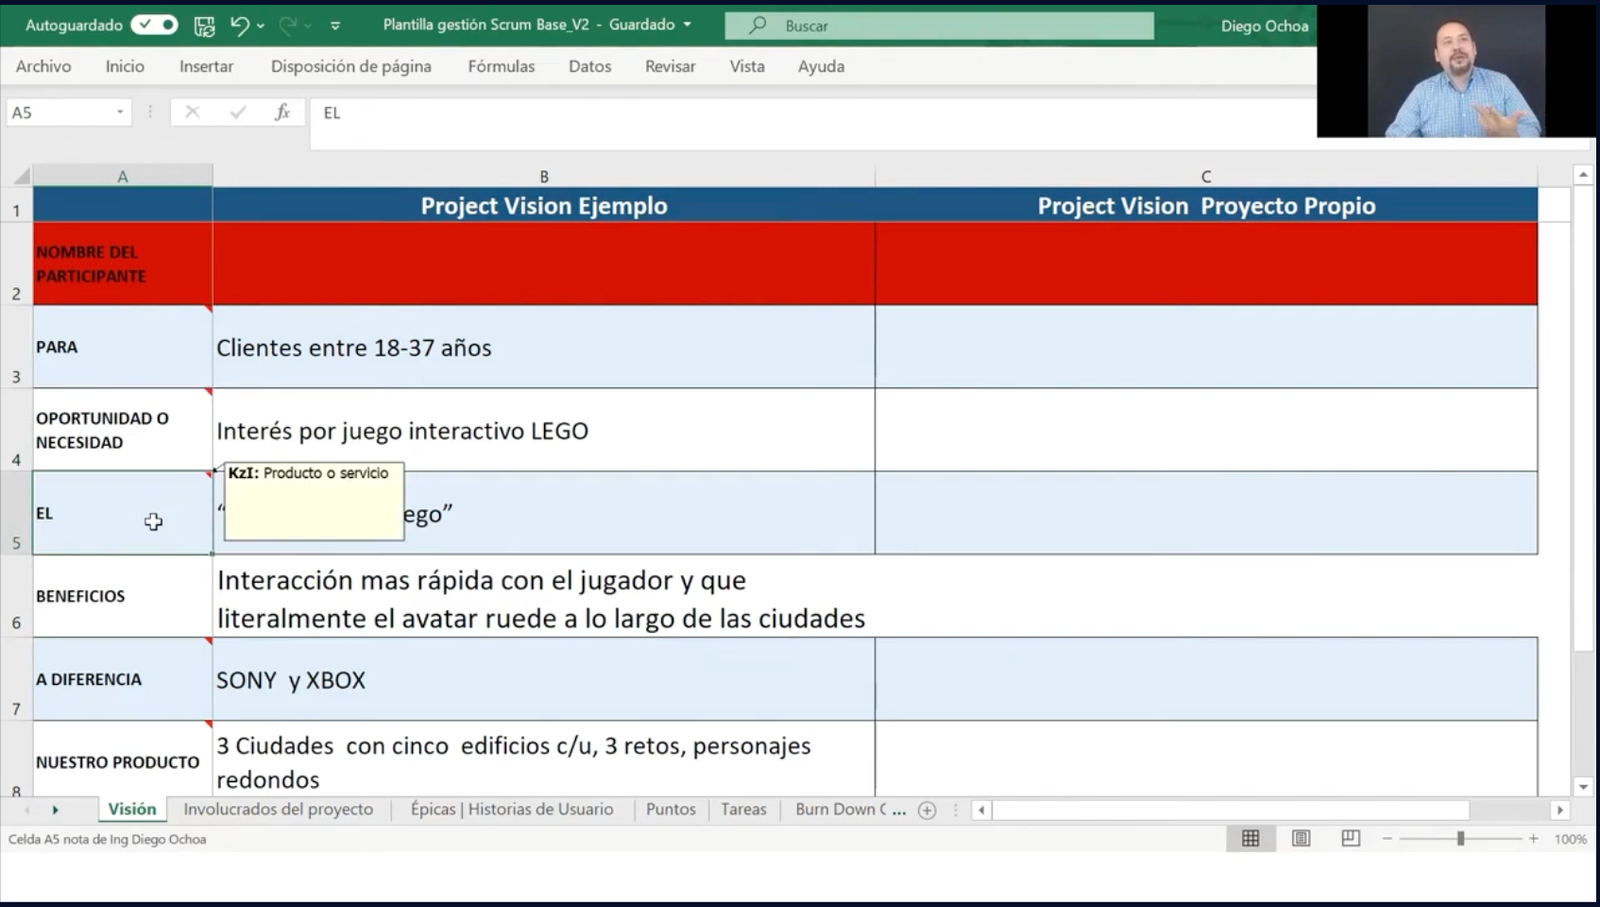The image size is (1600, 907).
Task: Open the Name Box dropdown arrow
Action: (120, 113)
